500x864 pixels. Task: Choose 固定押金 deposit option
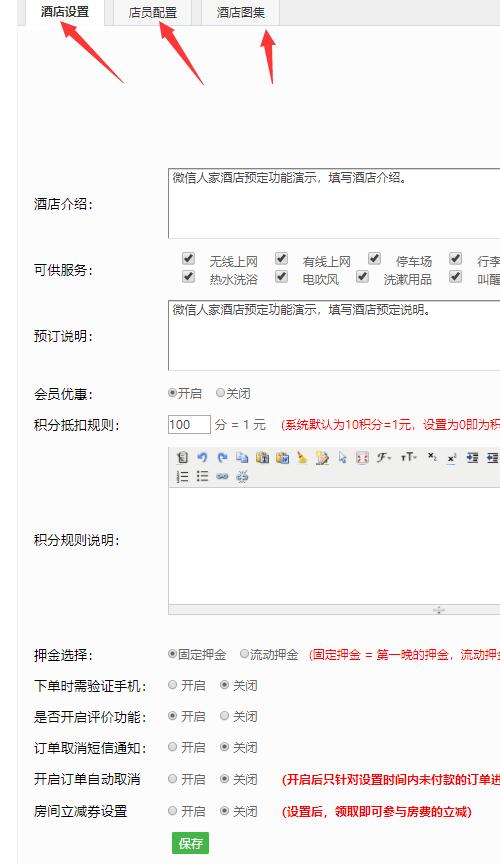pos(173,654)
